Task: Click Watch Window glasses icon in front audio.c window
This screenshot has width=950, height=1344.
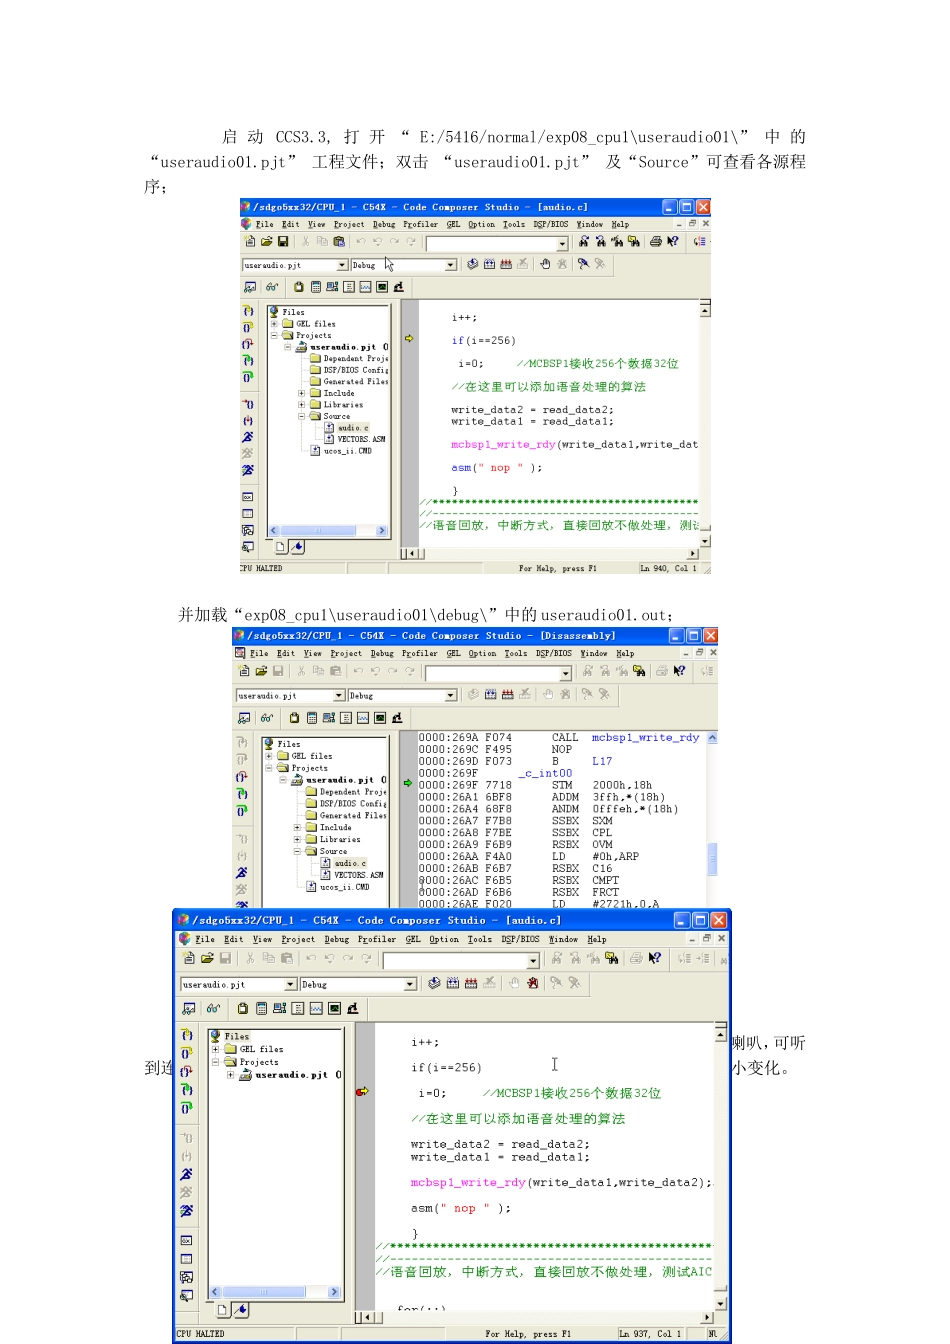Action: click(x=213, y=1008)
